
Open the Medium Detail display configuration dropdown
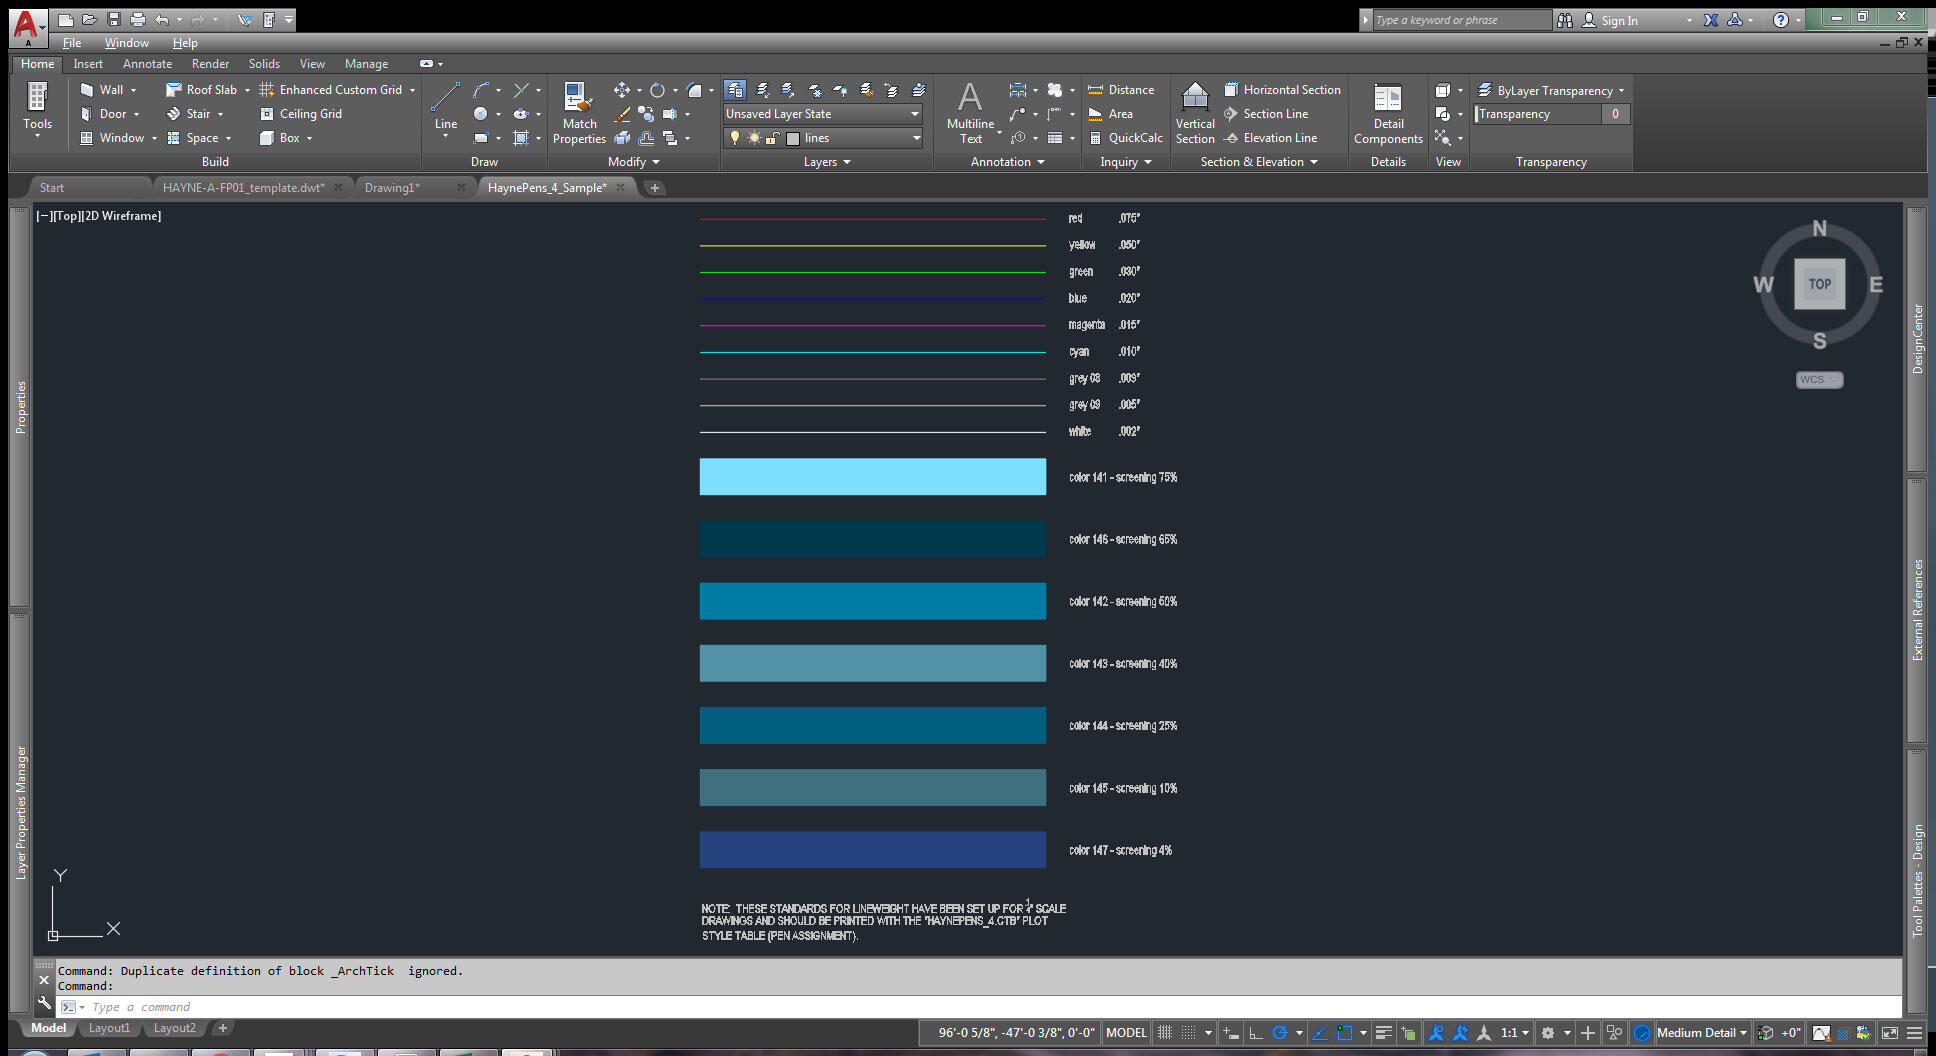(x=1701, y=1033)
